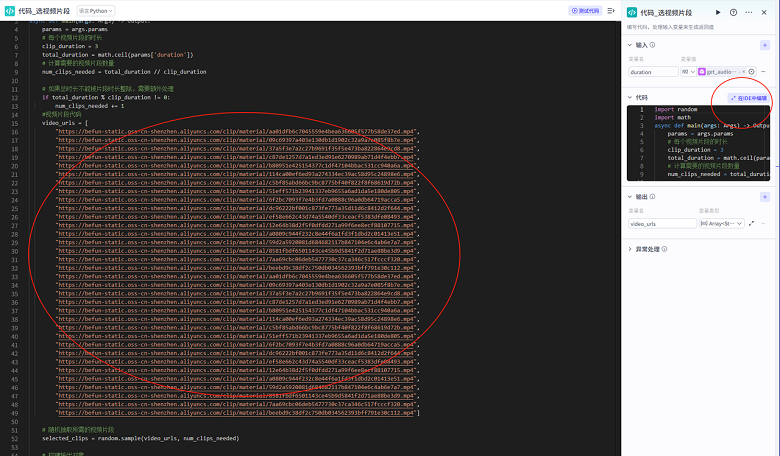Viewport: 780px width, 456px height.
Task: Close the code node side panel
Action: coord(766,12)
